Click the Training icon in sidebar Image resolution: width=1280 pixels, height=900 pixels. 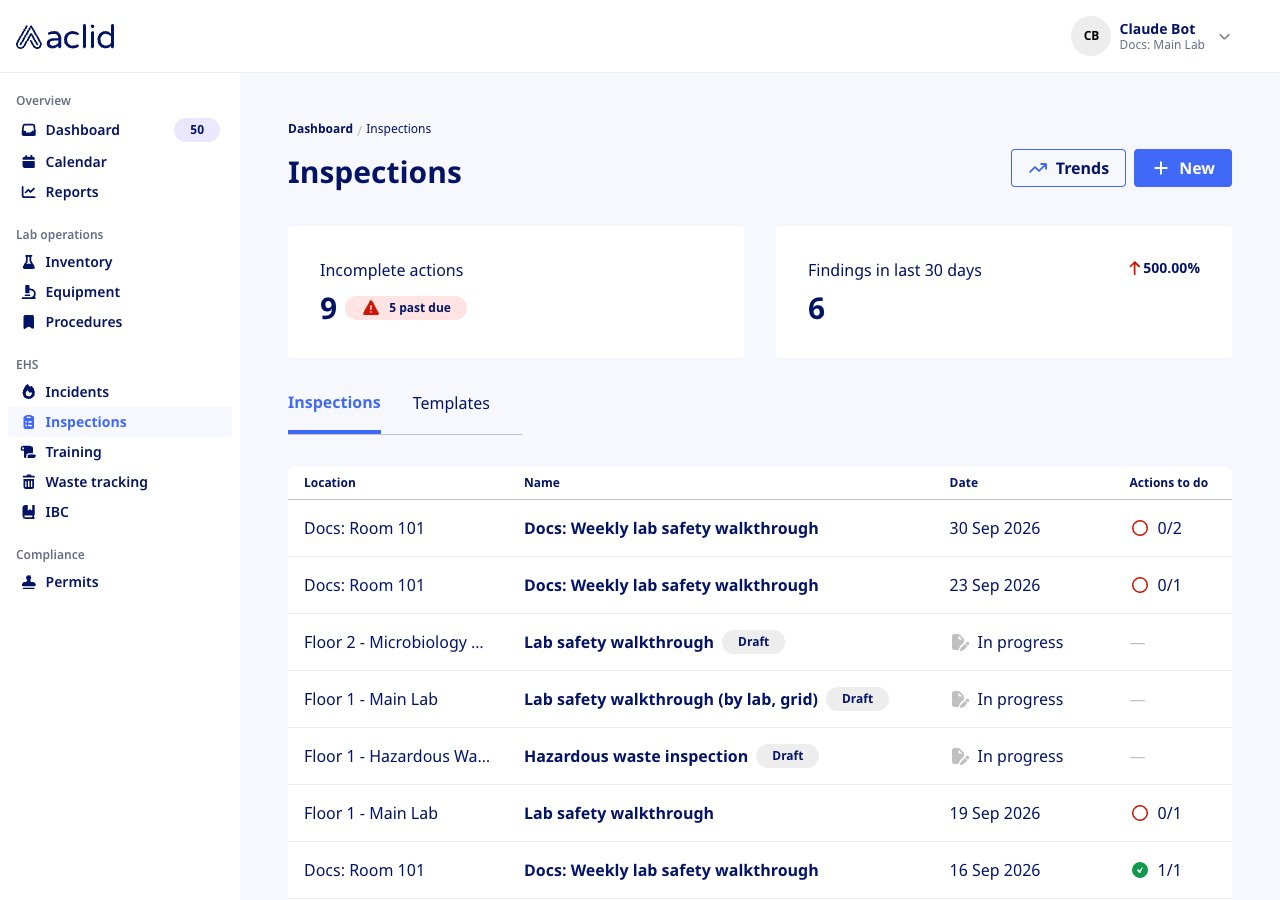(x=29, y=452)
